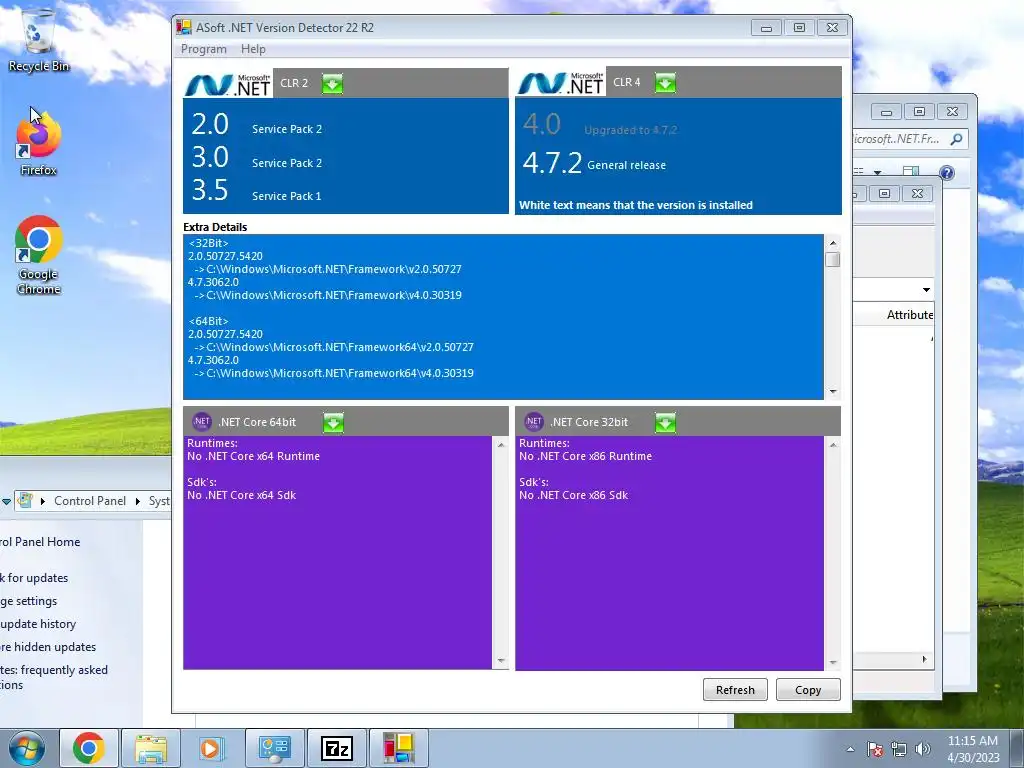The image size is (1024, 768).
Task: Click the ASoft .NET Detector taskbar icon
Action: (399, 748)
